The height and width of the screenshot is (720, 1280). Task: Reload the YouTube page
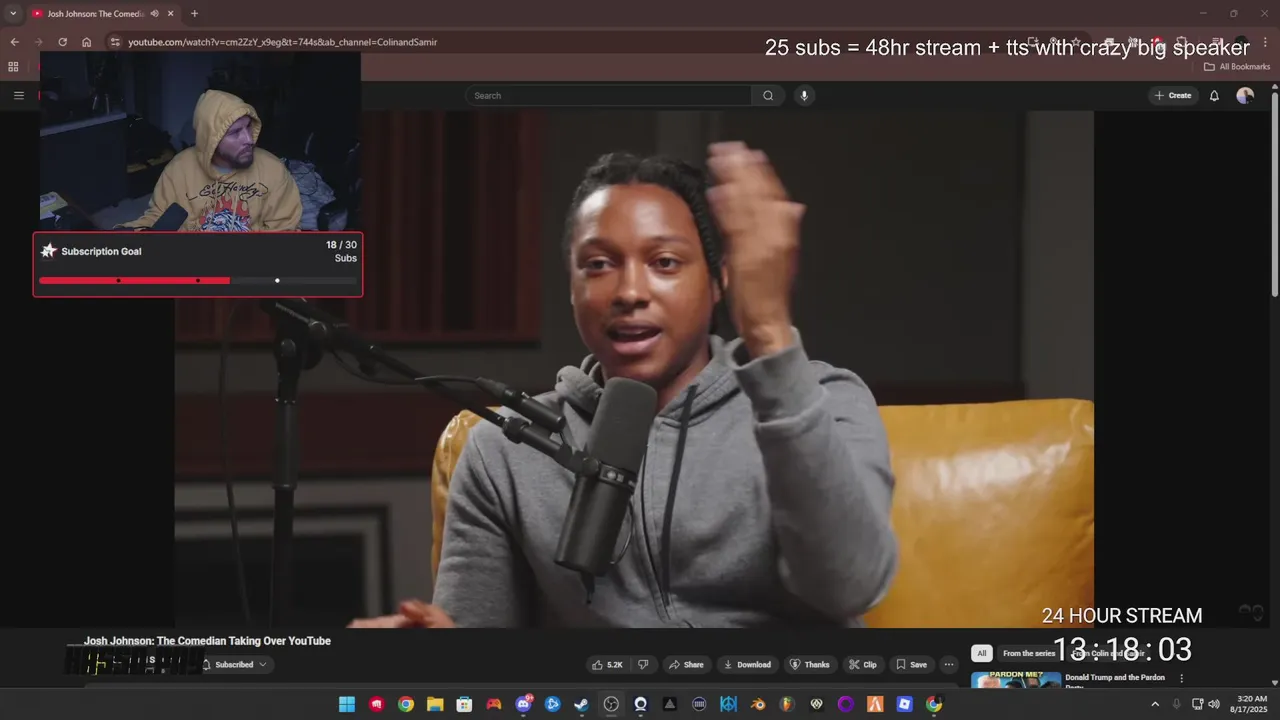[62, 42]
